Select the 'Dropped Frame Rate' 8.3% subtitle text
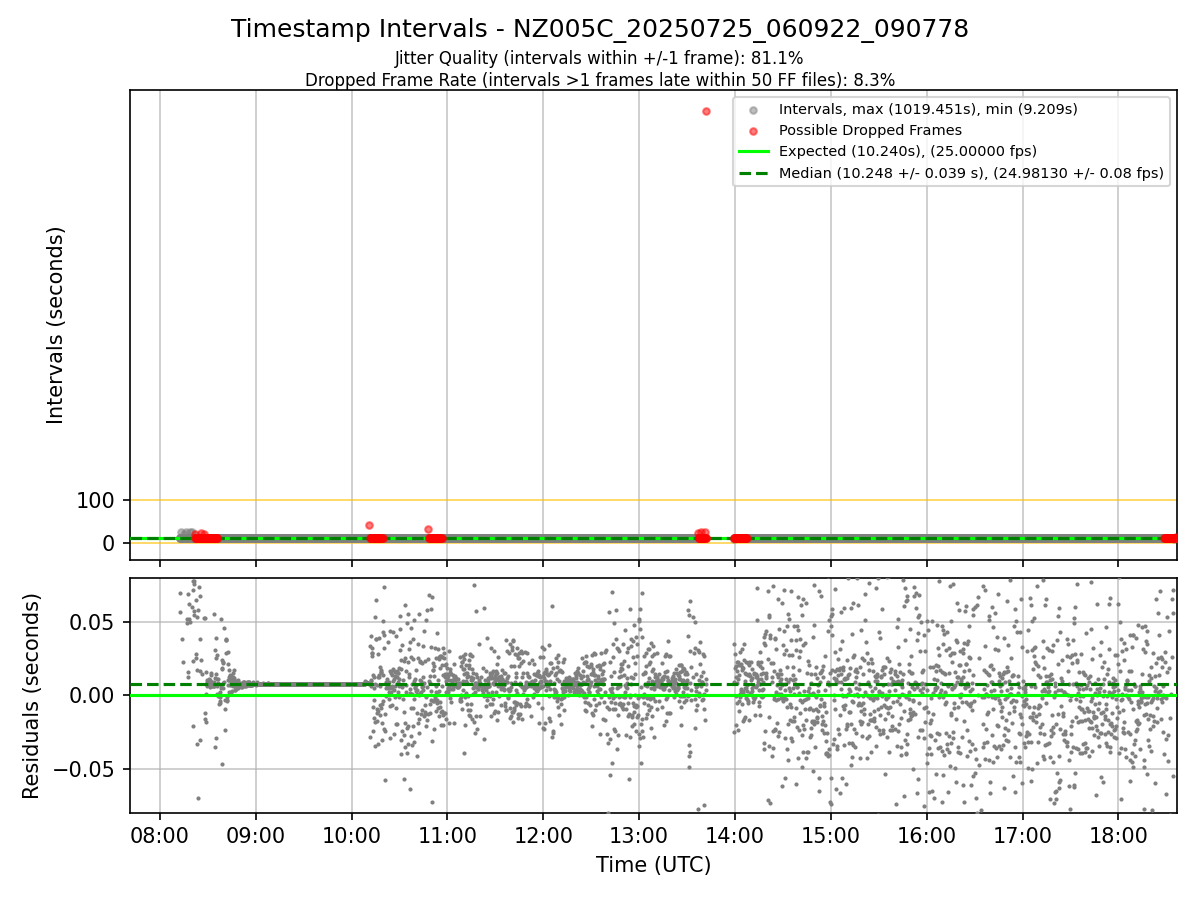Screen dimensions: 1200x900 pyautogui.click(x=600, y=79)
